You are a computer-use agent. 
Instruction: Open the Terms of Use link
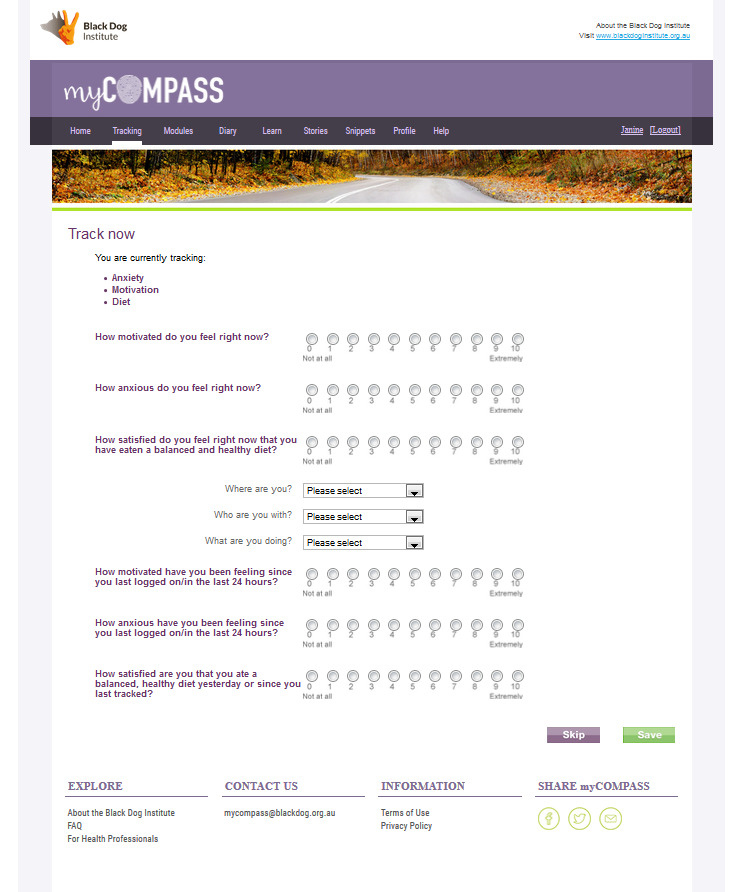click(405, 813)
